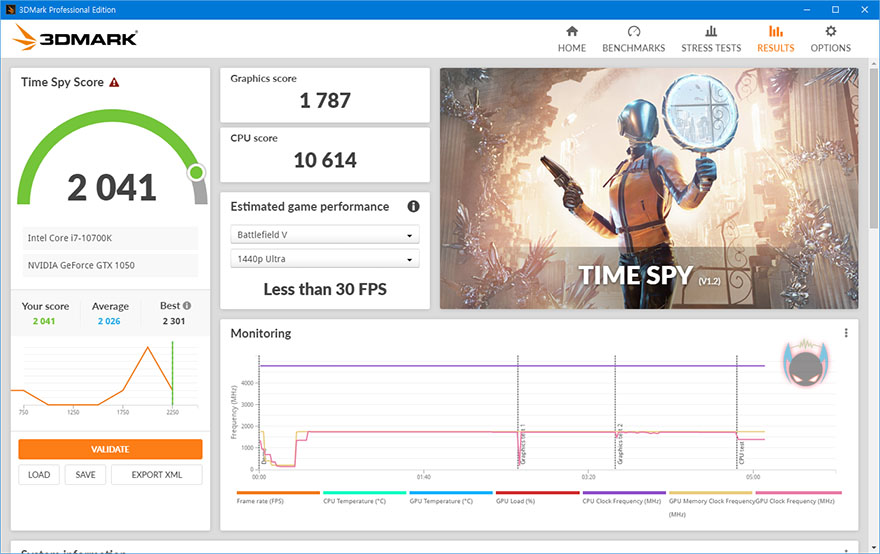Image resolution: width=880 pixels, height=554 pixels.
Task: Click the vertical scrollbar thumb
Action: (874, 147)
